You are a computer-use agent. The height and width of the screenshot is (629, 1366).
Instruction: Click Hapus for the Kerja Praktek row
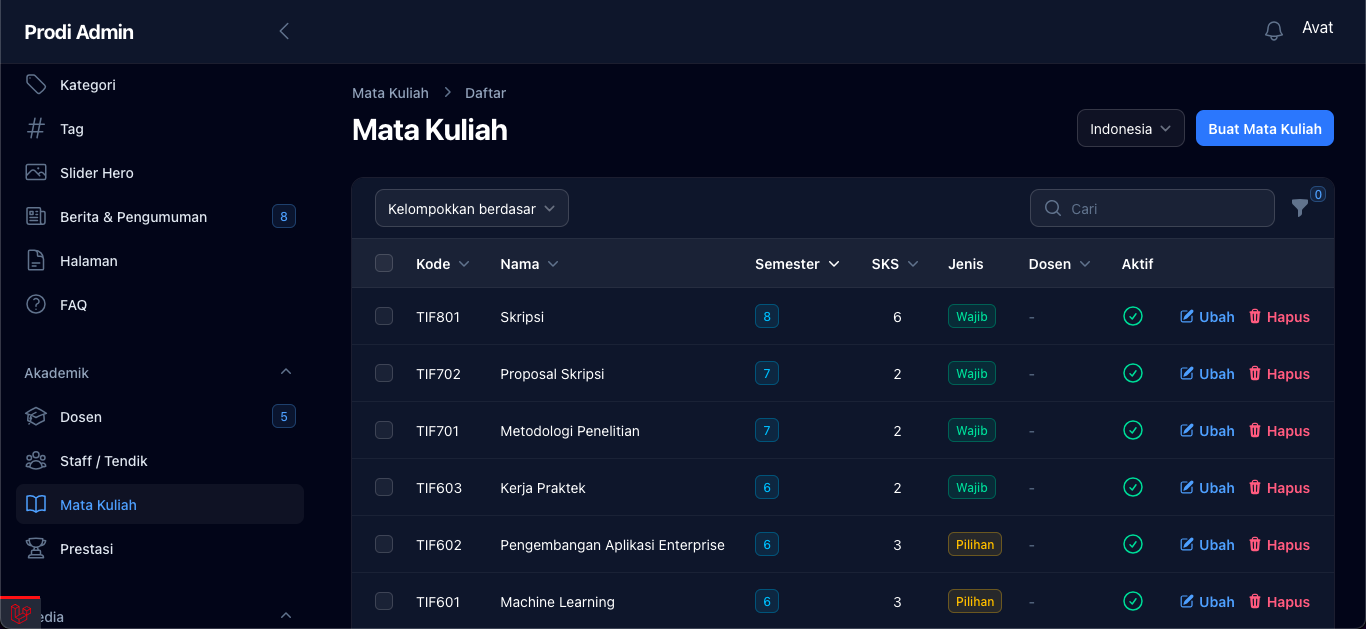click(x=1279, y=488)
